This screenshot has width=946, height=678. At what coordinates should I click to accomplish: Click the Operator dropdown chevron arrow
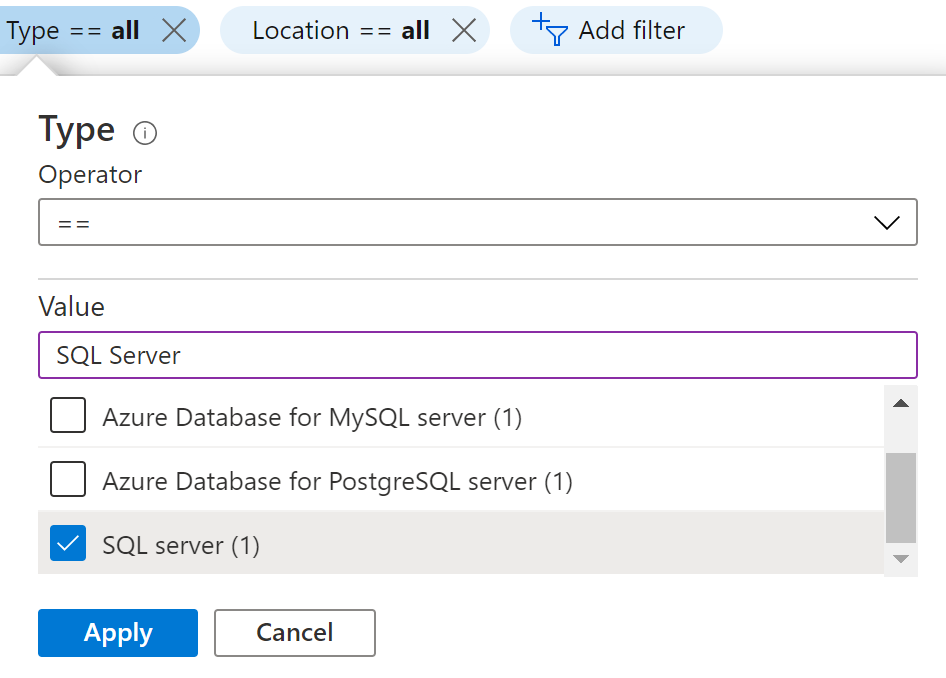tap(887, 223)
